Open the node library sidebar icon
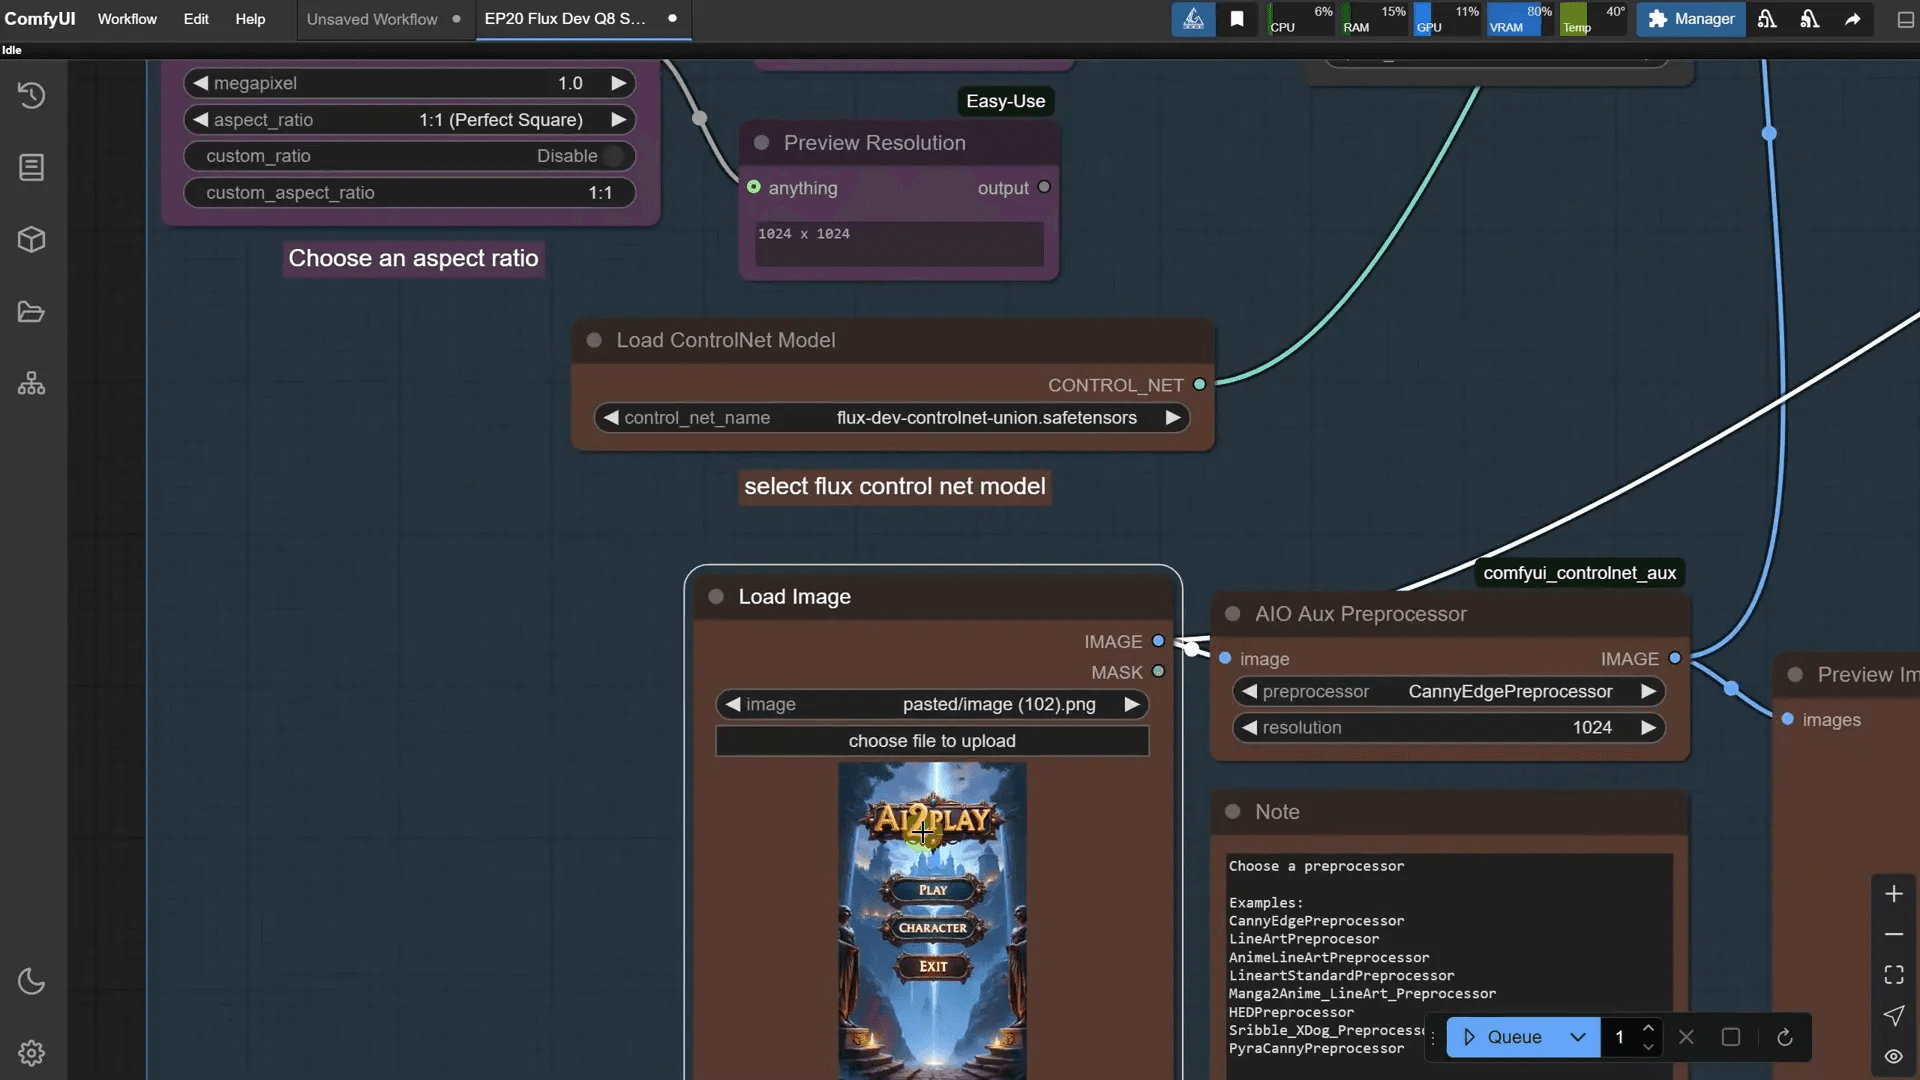 pyautogui.click(x=31, y=167)
